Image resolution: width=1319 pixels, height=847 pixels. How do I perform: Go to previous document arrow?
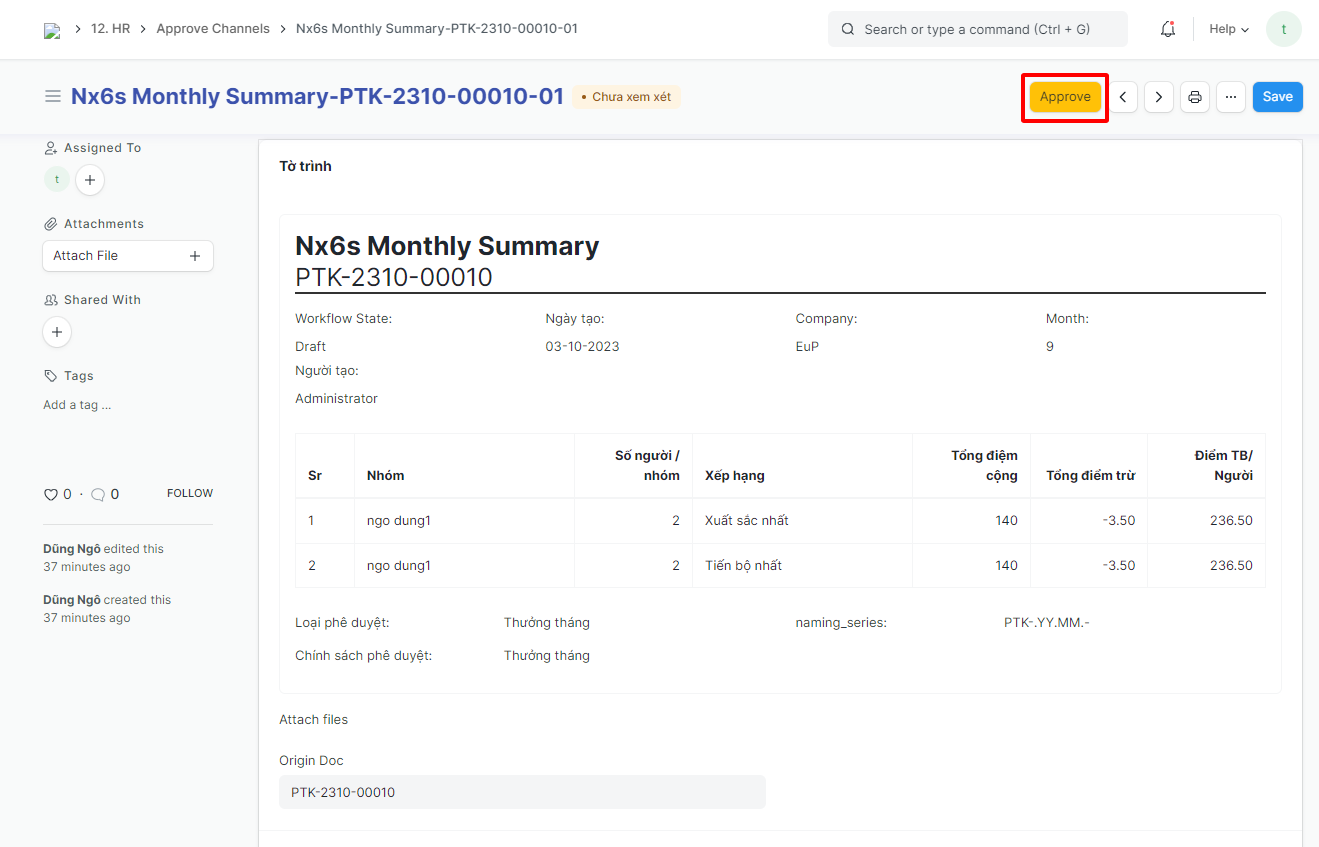(x=1123, y=97)
